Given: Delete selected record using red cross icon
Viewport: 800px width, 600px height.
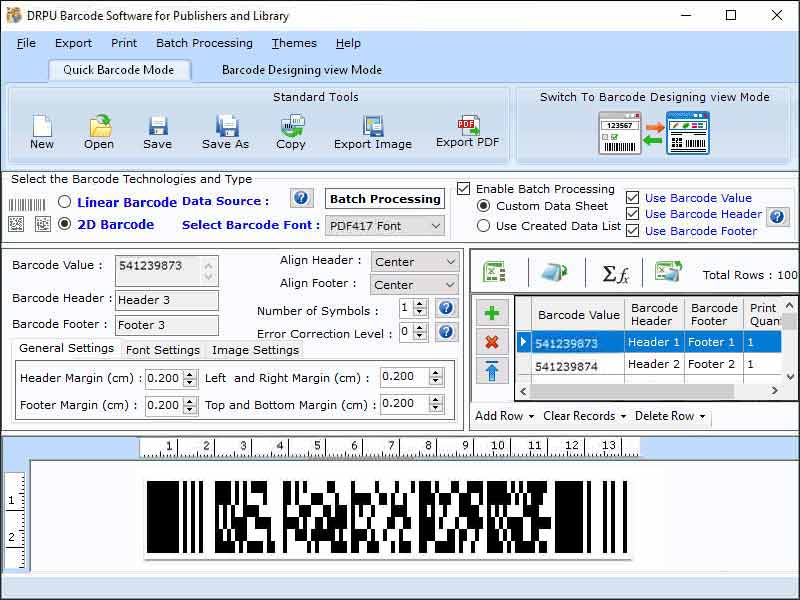Looking at the screenshot, I should [491, 342].
